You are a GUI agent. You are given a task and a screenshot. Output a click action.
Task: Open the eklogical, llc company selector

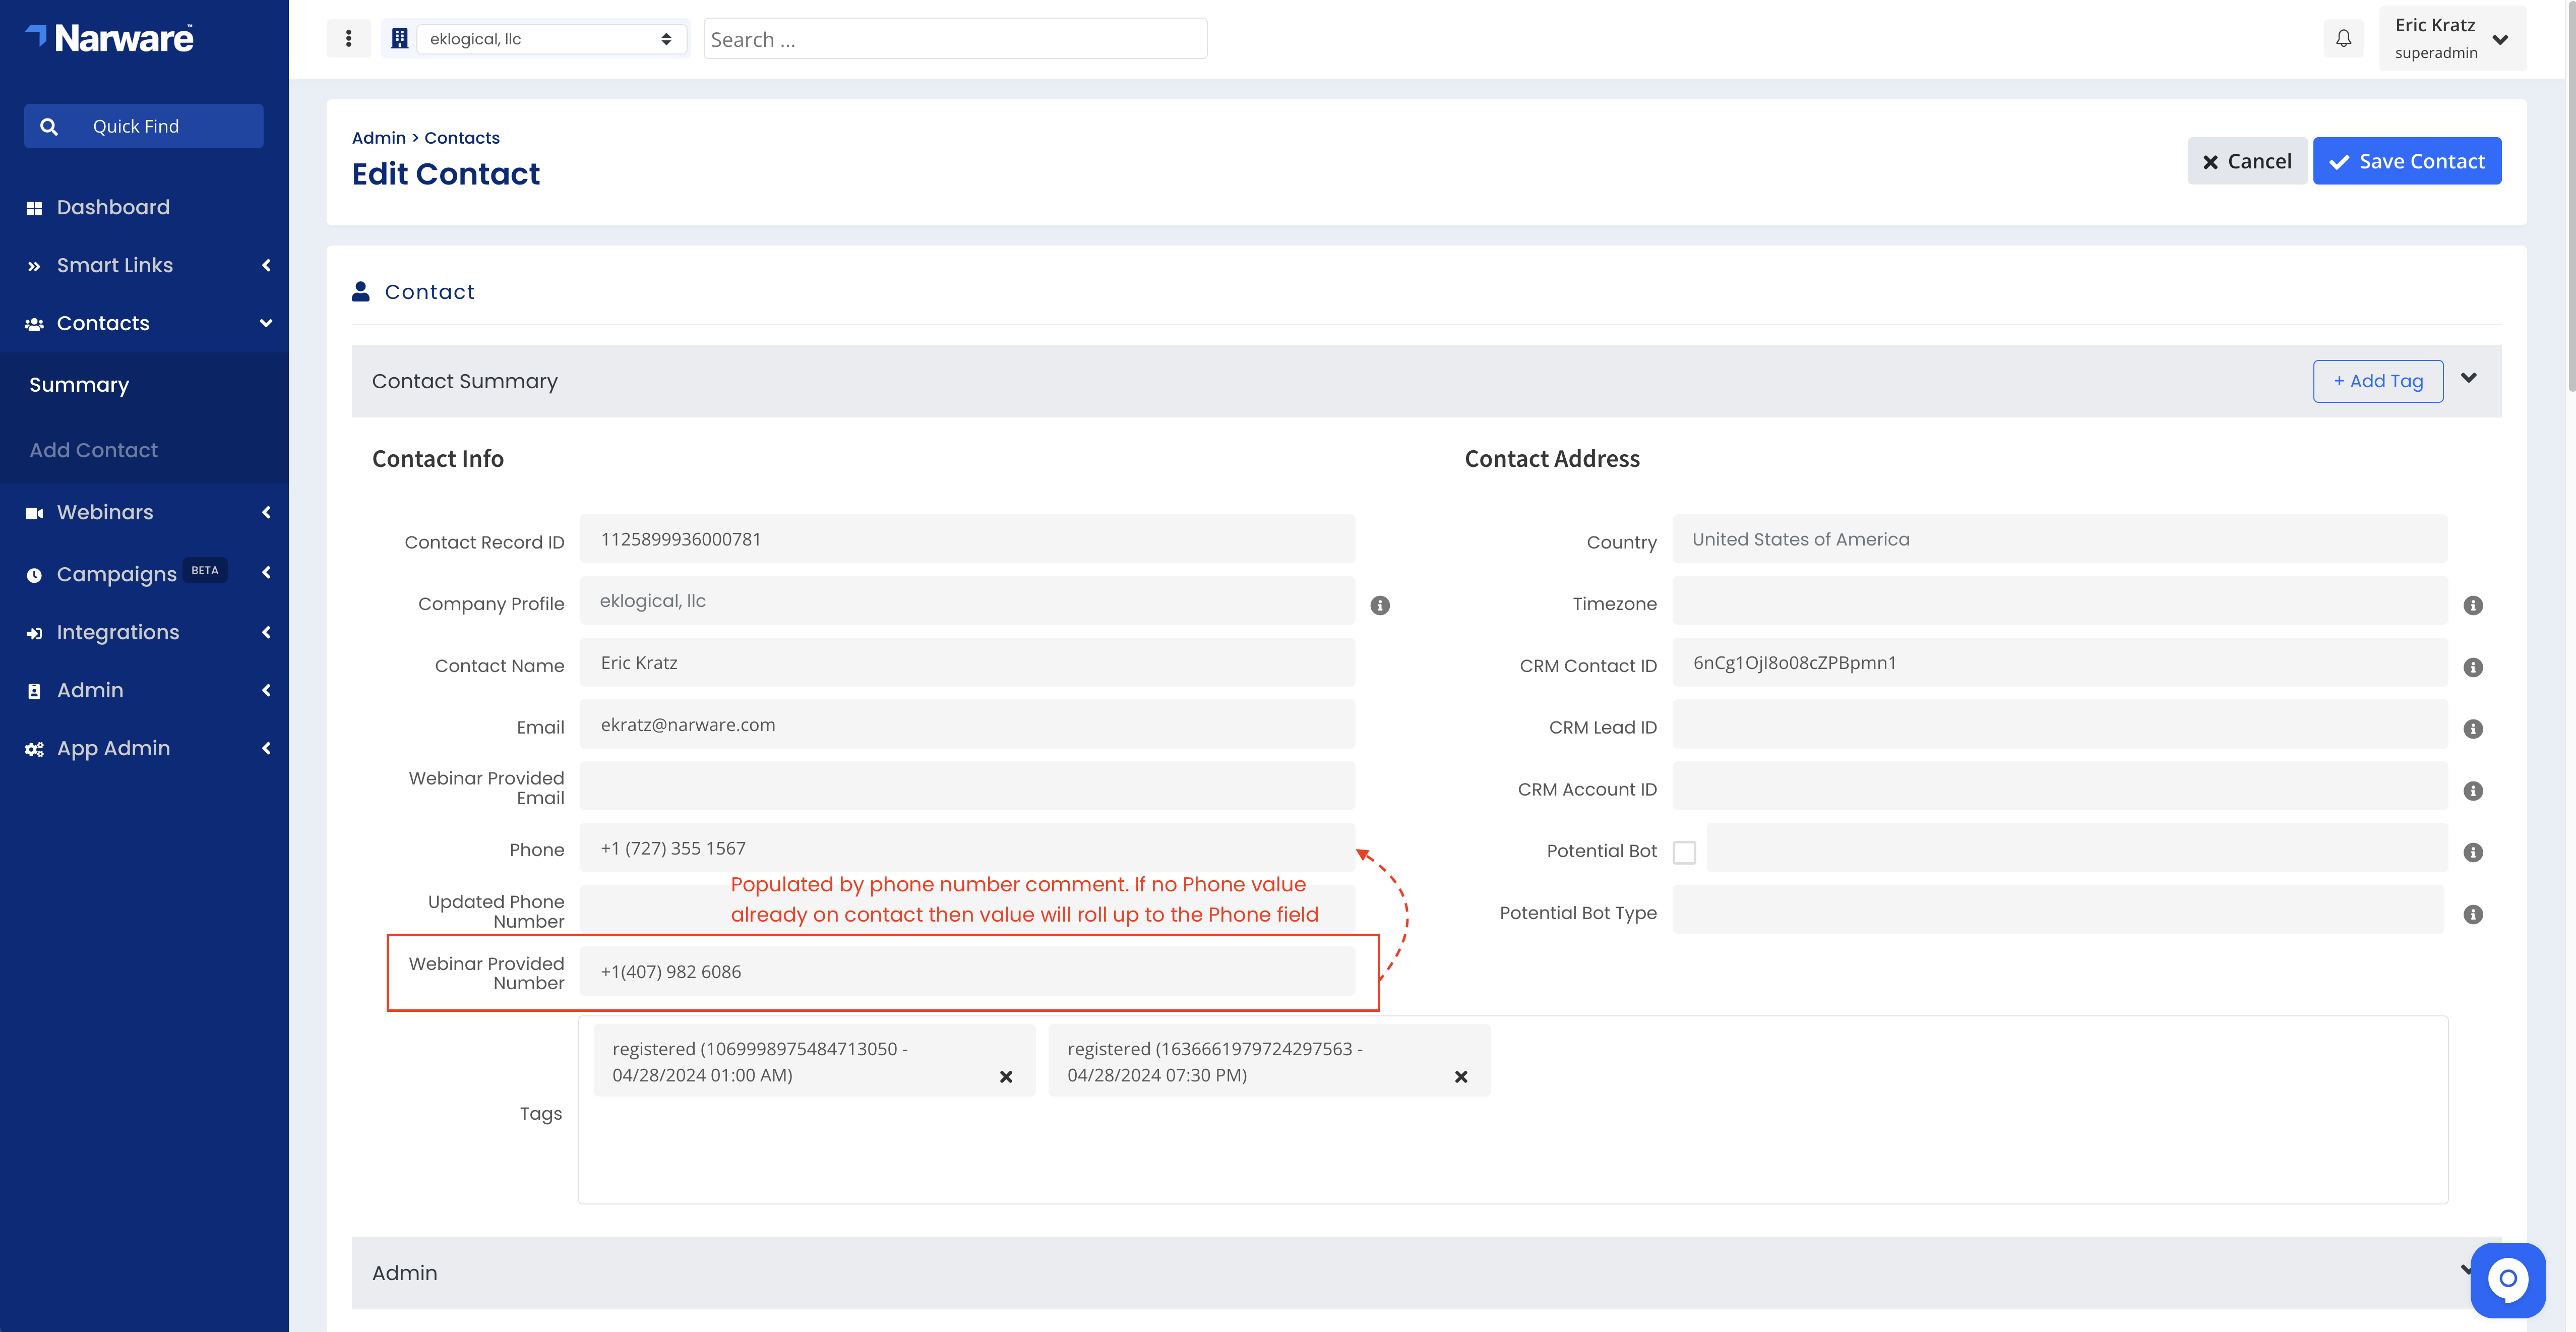pos(551,39)
